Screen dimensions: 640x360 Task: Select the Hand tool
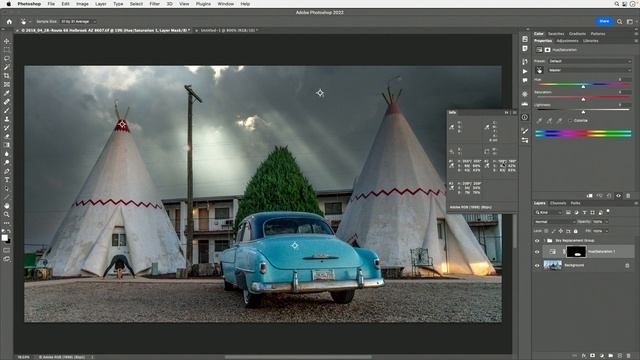(x=7, y=206)
